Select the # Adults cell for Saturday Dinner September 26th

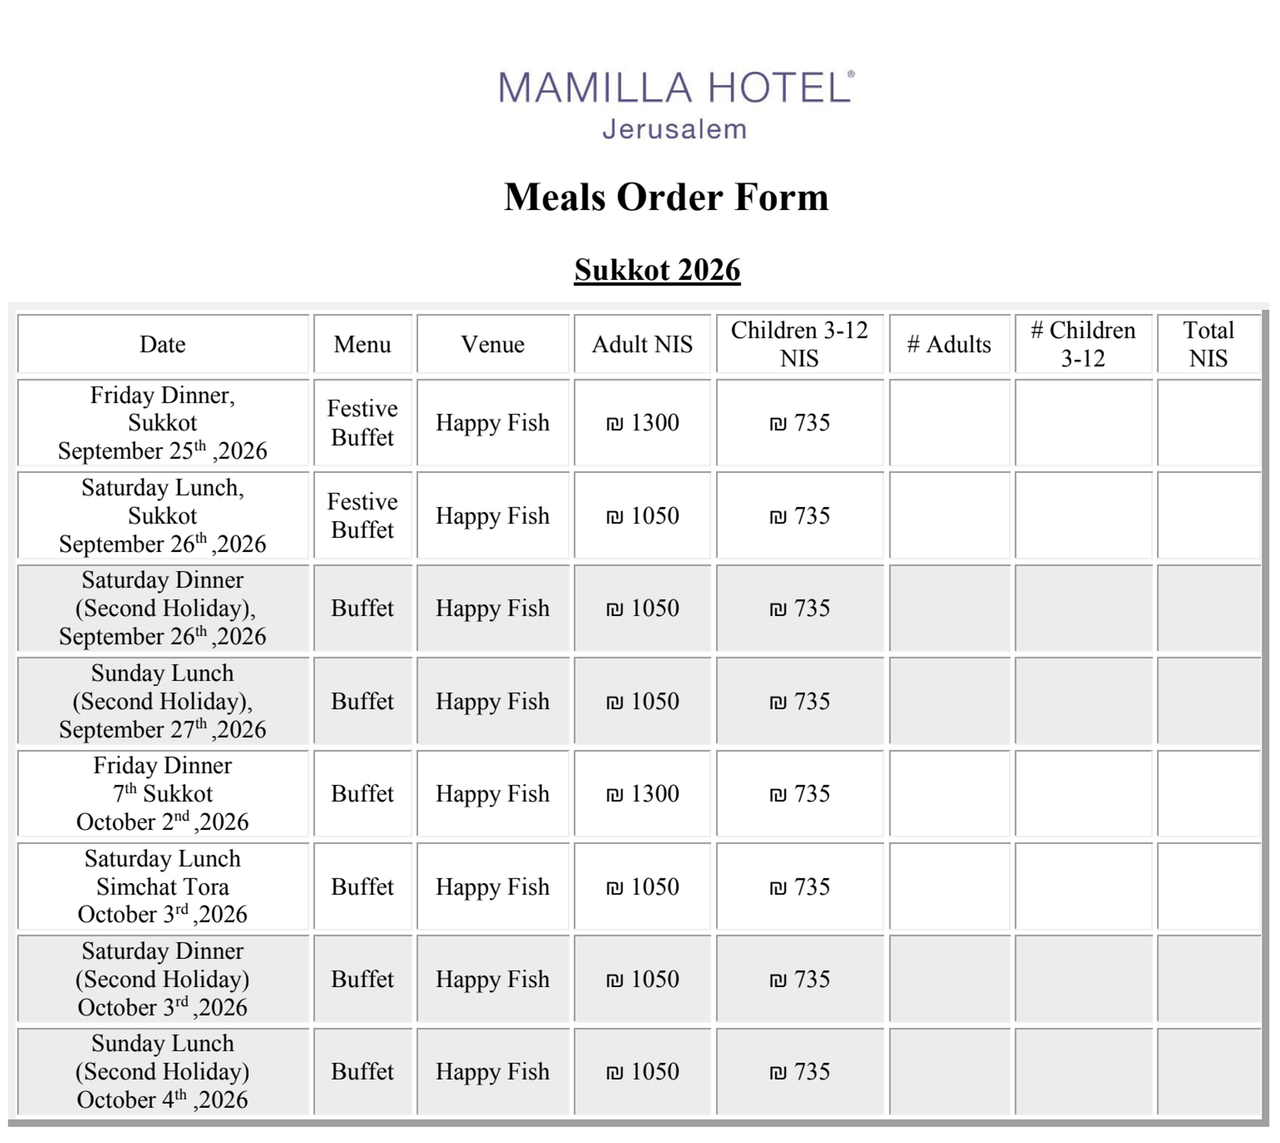[x=949, y=608]
